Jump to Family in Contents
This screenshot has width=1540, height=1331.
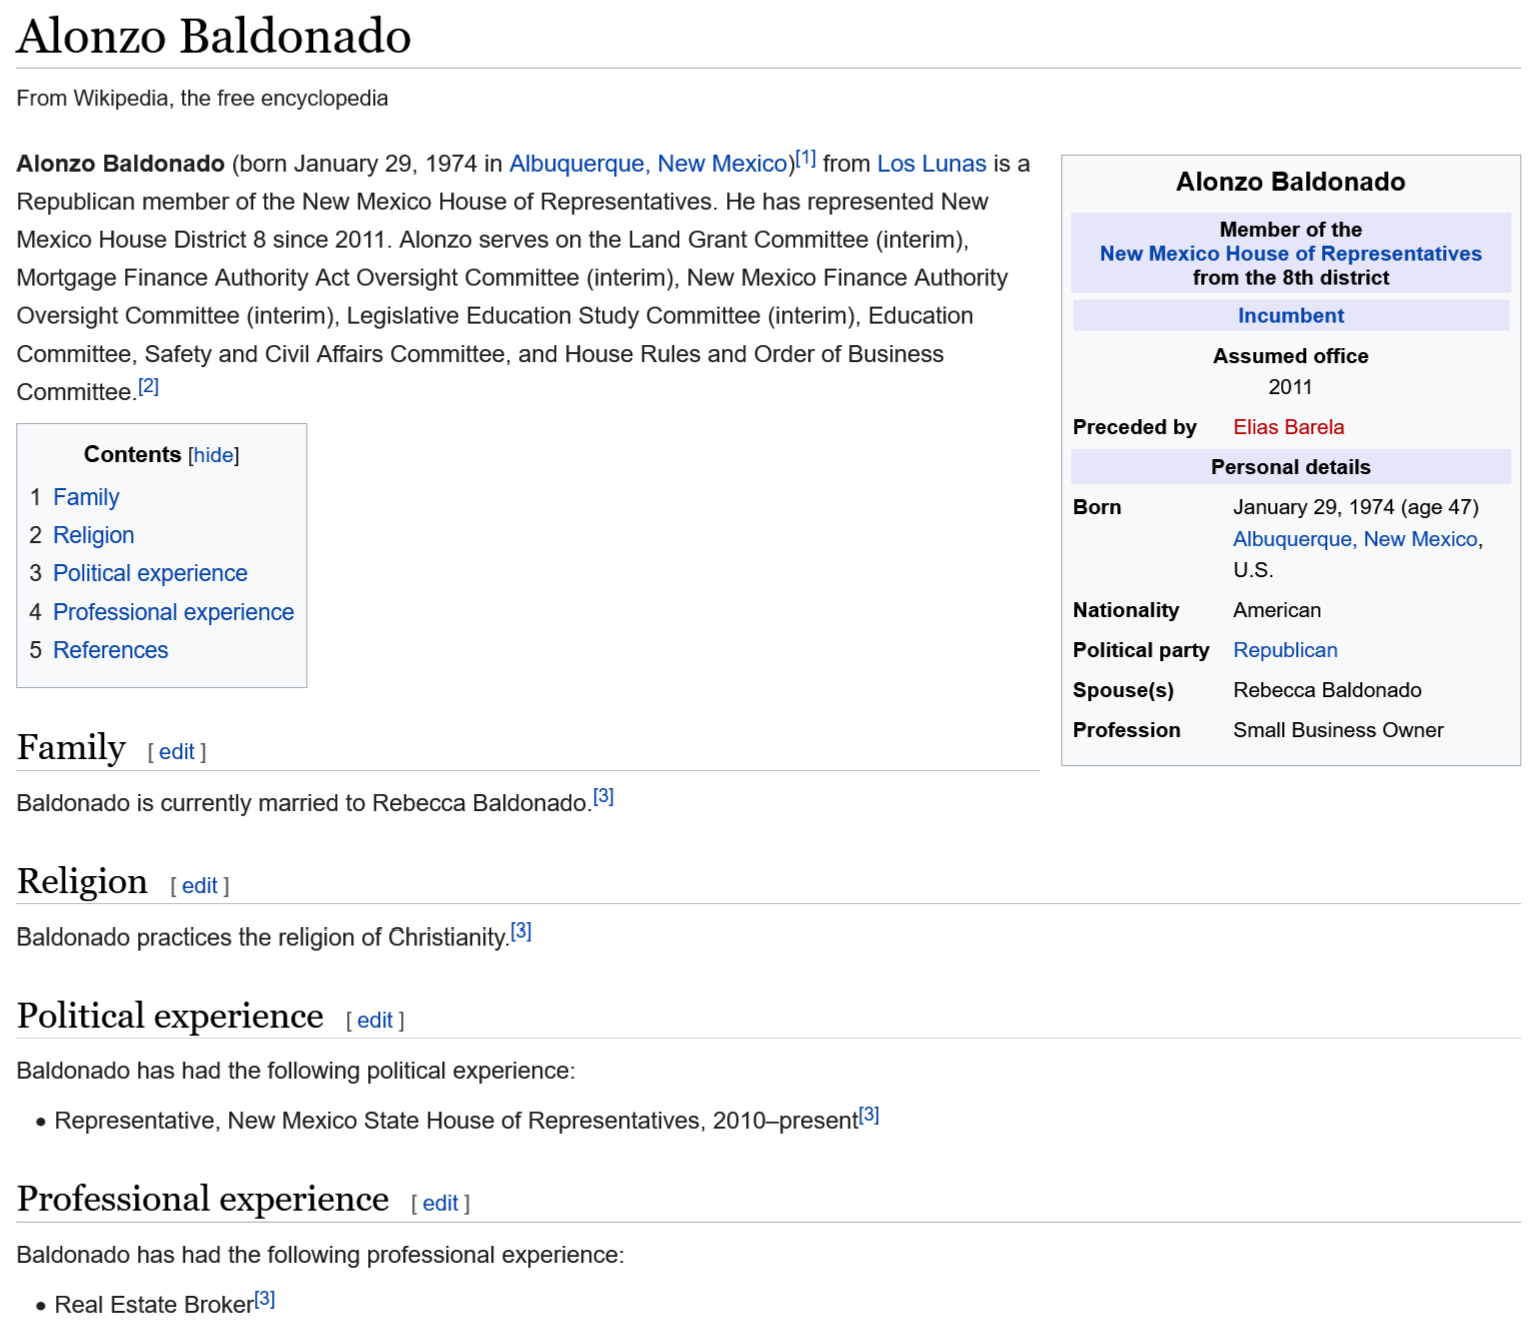point(86,497)
